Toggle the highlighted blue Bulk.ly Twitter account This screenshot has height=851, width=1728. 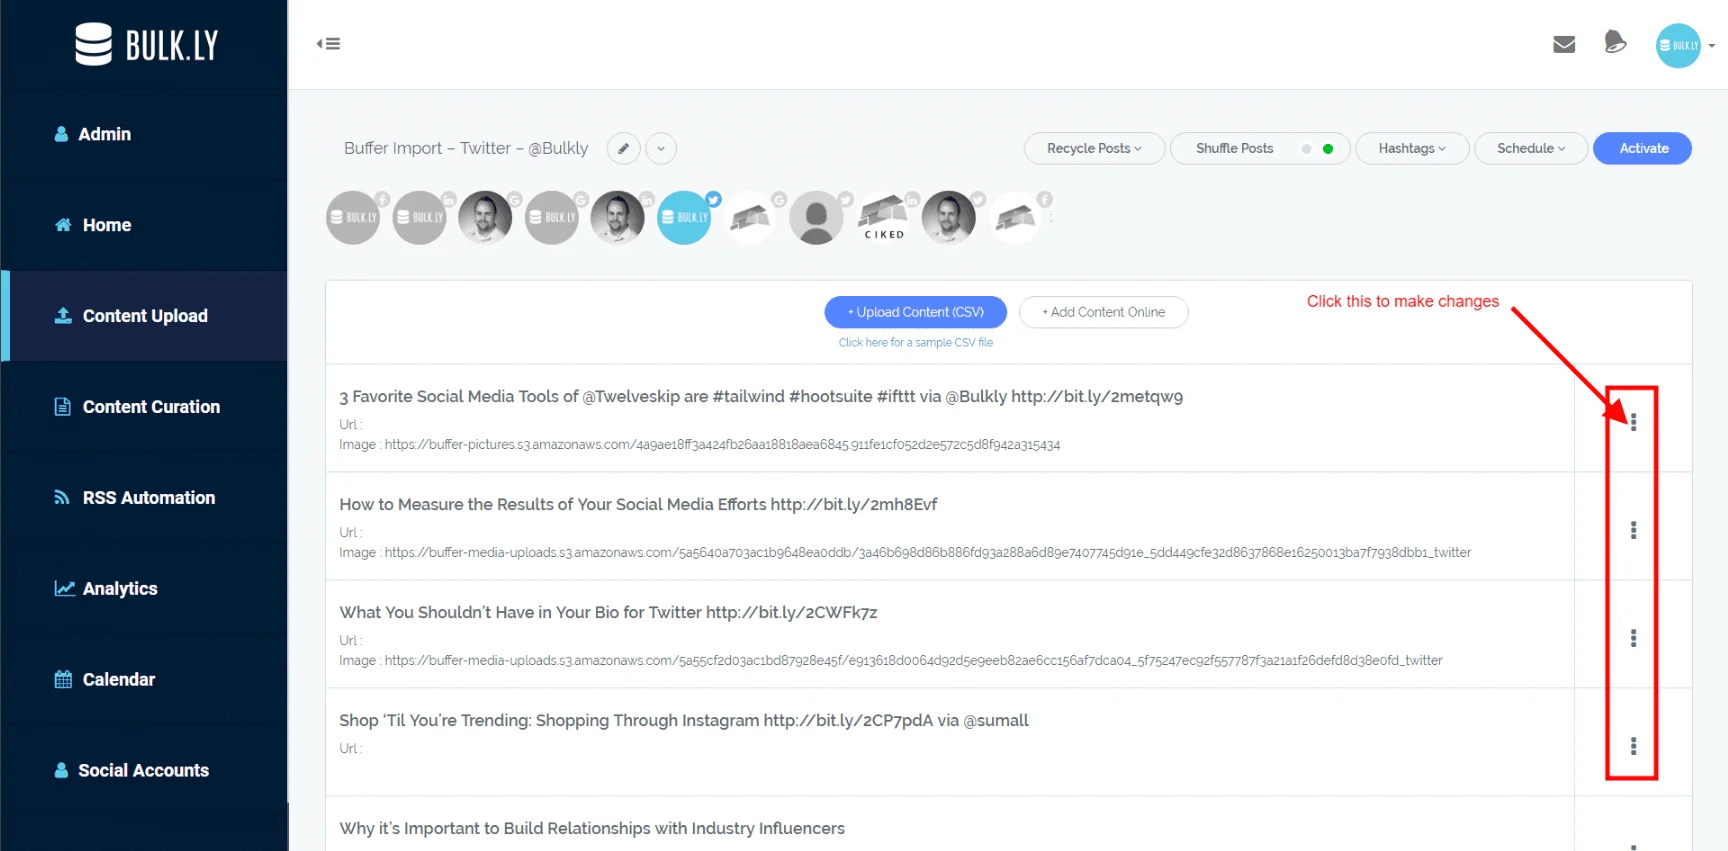click(x=684, y=217)
